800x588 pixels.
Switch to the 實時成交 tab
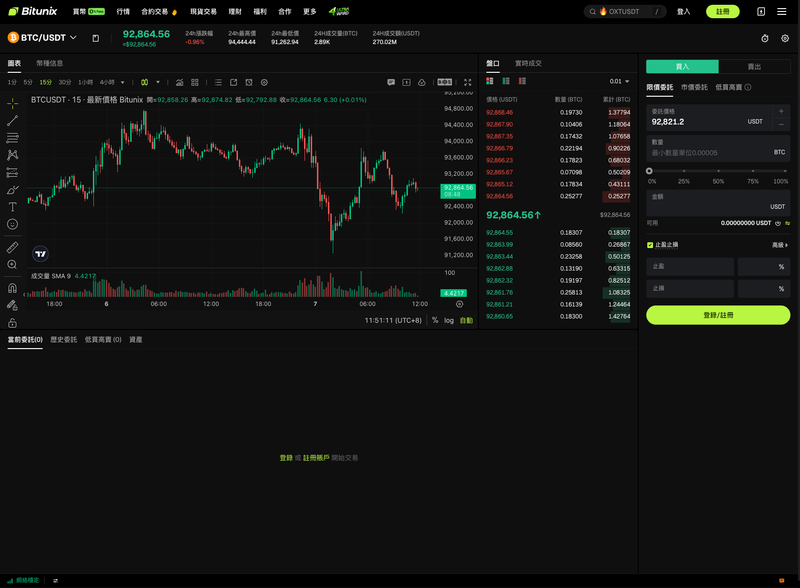(x=528, y=63)
